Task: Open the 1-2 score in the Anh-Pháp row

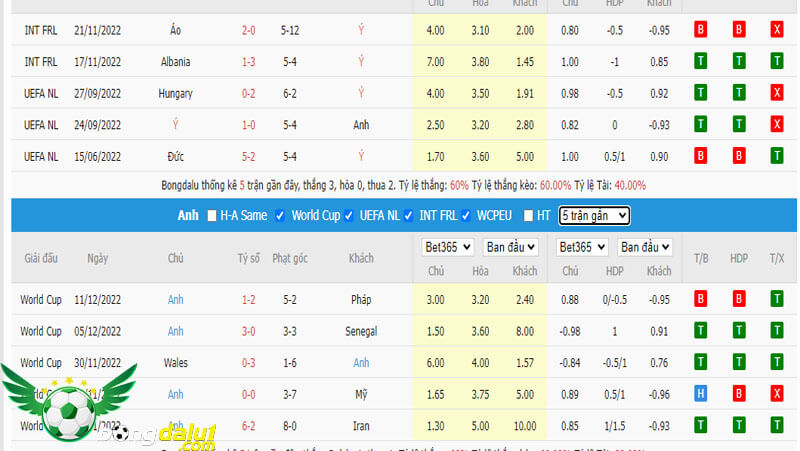Action: [248, 299]
